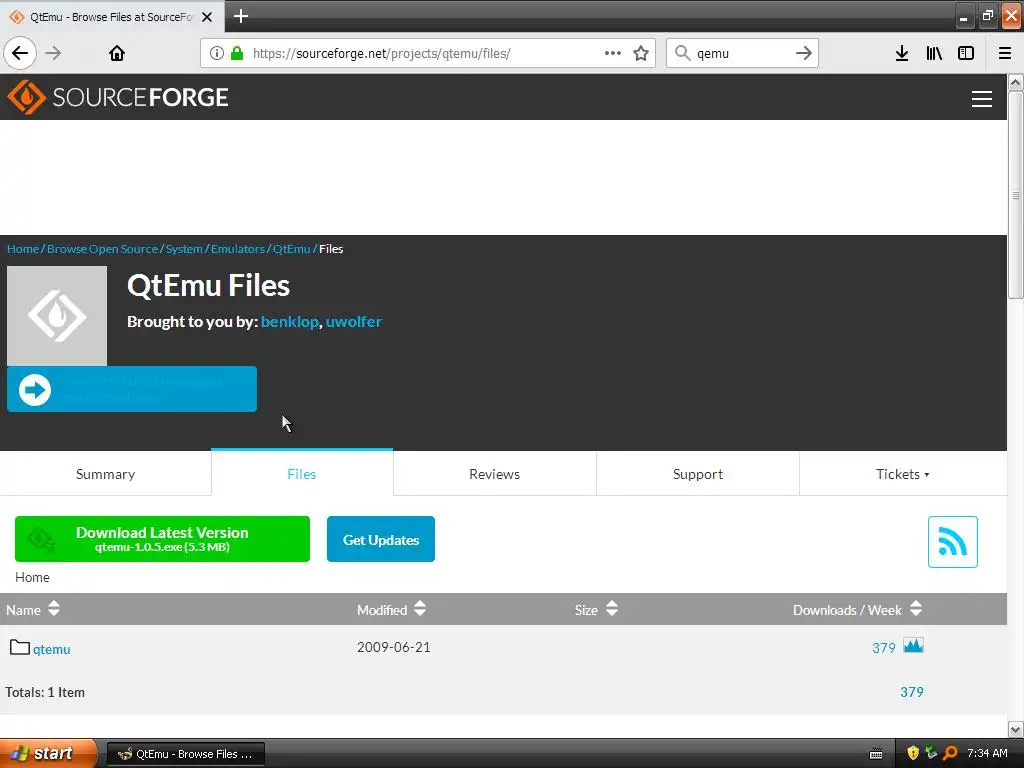Screen dimensions: 1024x768
Task: Open Emulators breadcrumb link
Action: coord(238,249)
